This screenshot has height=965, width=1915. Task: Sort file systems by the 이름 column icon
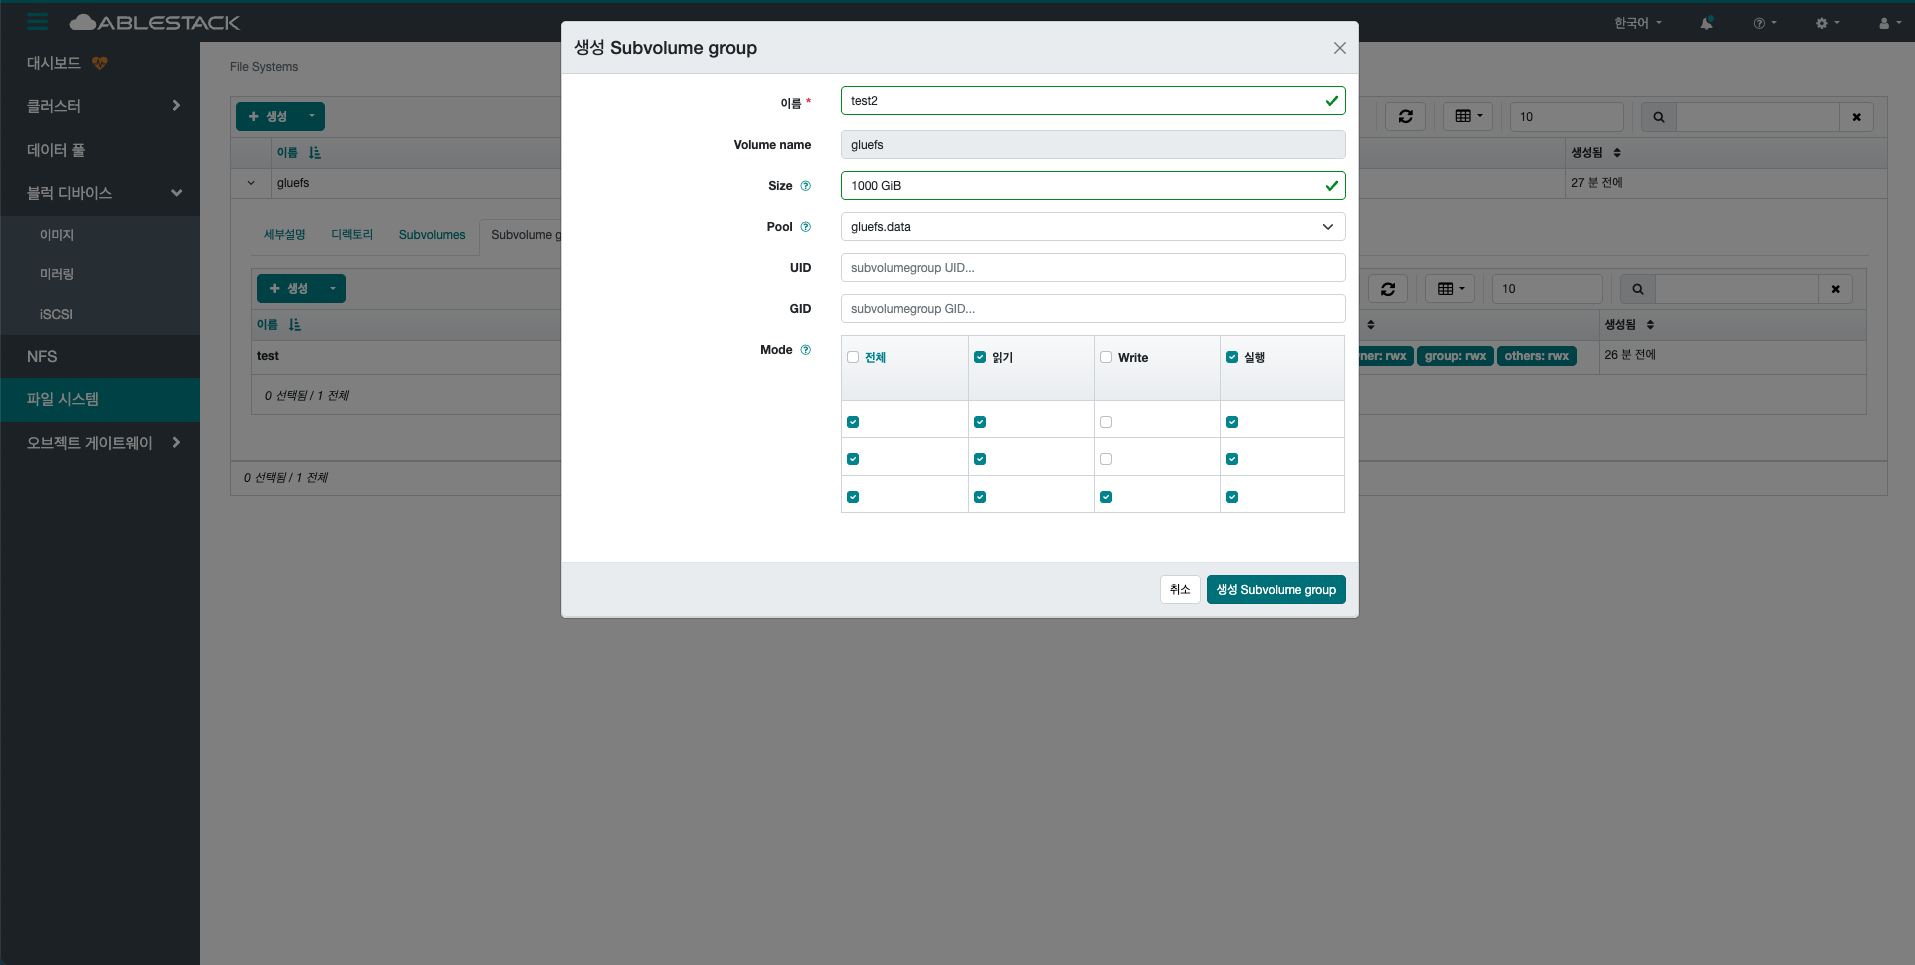click(x=315, y=153)
